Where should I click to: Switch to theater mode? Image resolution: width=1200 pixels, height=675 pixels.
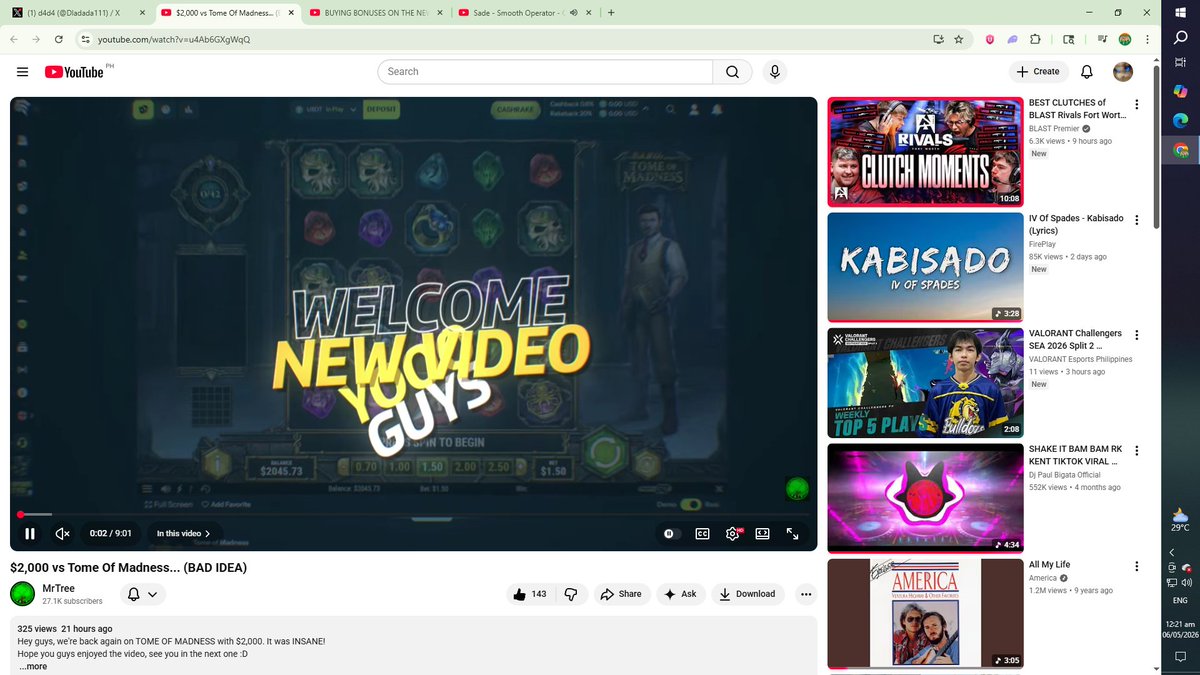pyautogui.click(x=762, y=534)
